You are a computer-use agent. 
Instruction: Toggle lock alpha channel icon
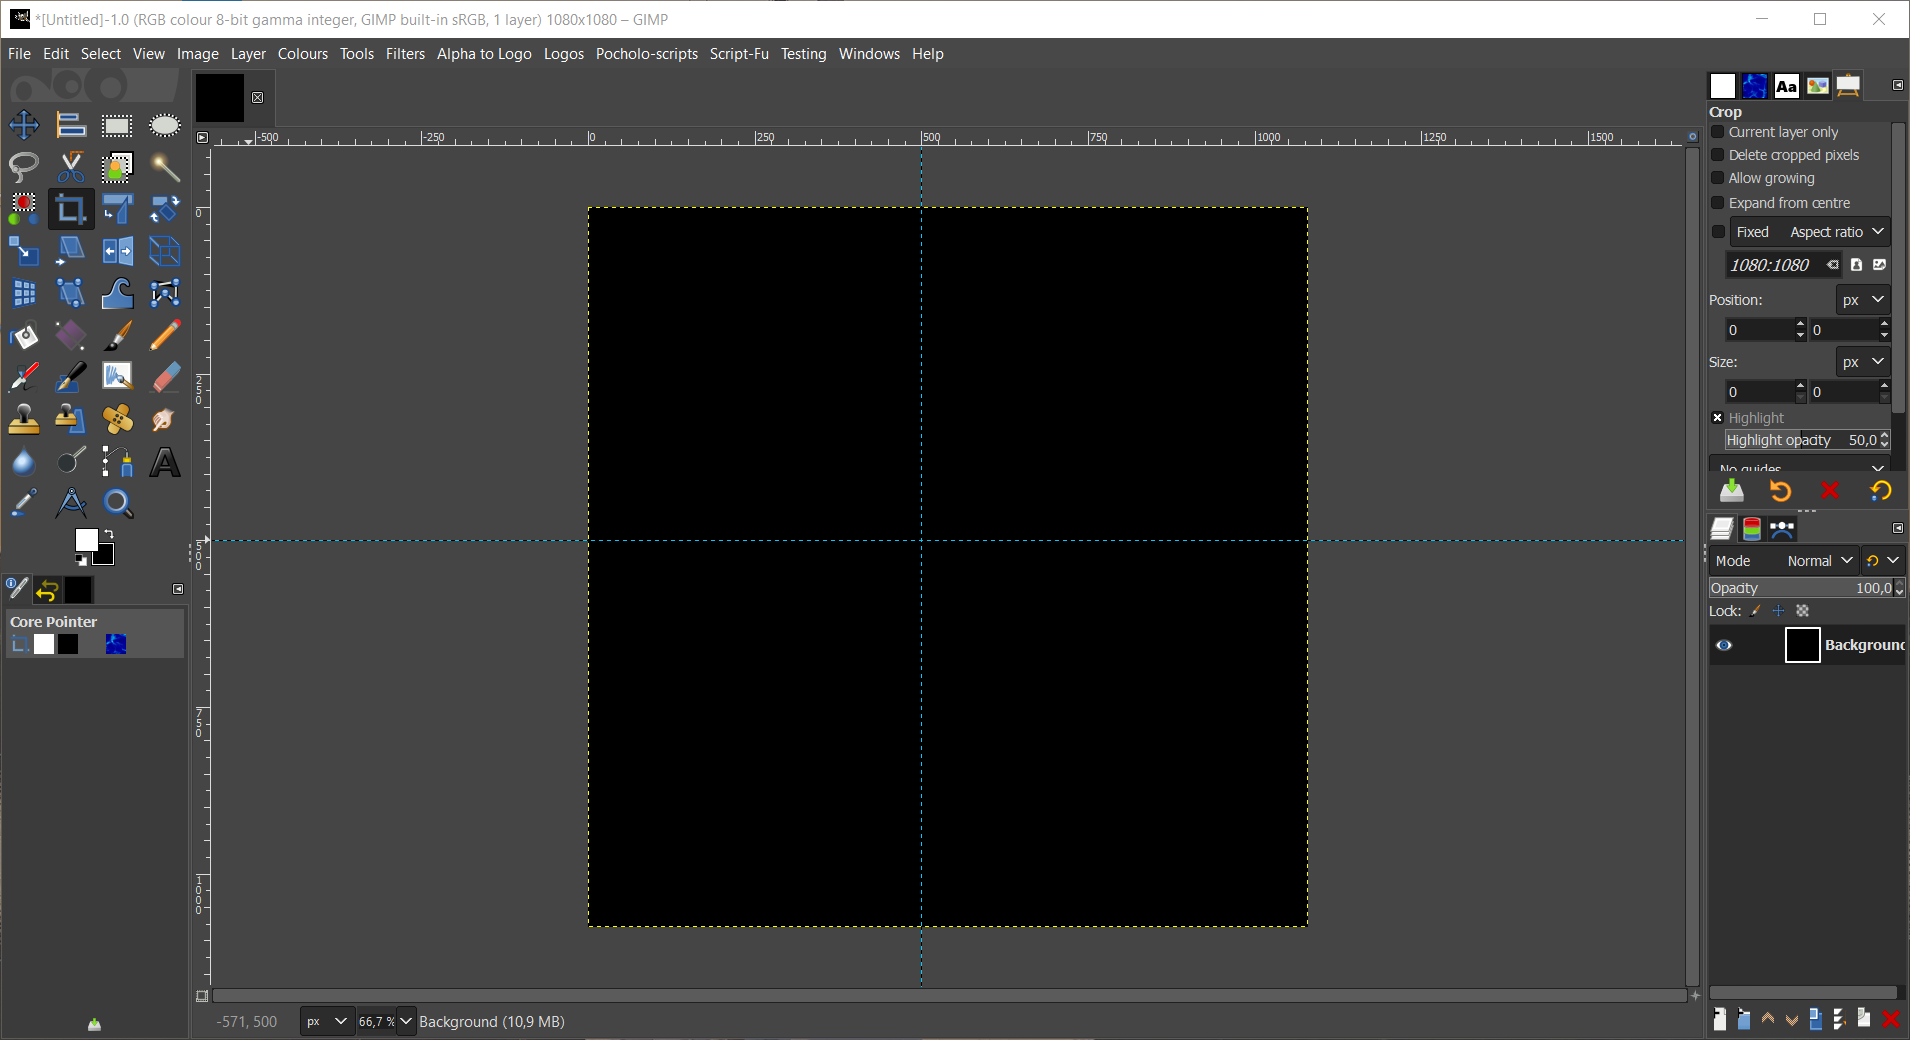1803,611
